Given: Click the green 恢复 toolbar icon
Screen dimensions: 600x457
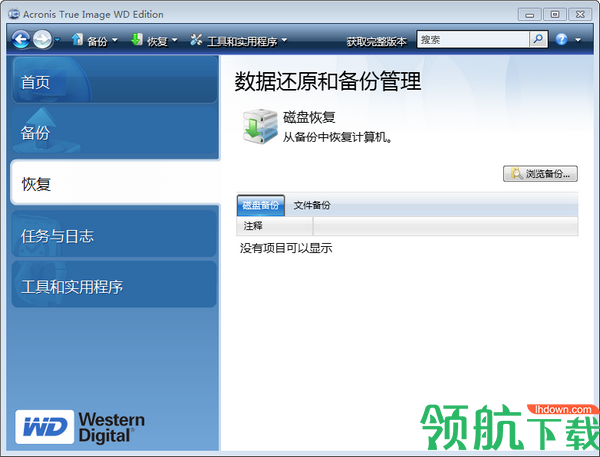Looking at the screenshot, I should [137, 39].
